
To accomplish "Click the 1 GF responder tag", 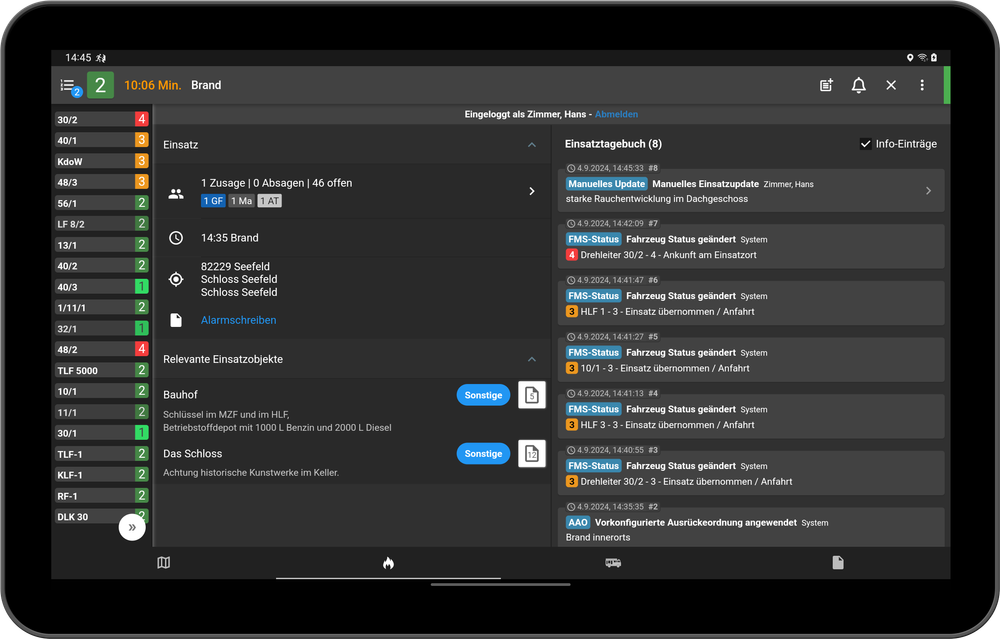I will click(x=213, y=201).
